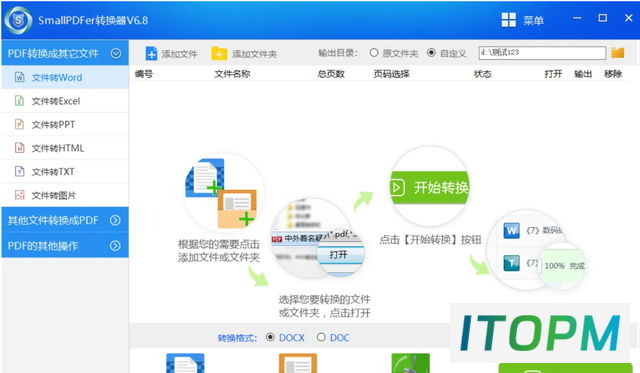Open the output folder browse icon
This screenshot has width=640, height=373.
618,52
